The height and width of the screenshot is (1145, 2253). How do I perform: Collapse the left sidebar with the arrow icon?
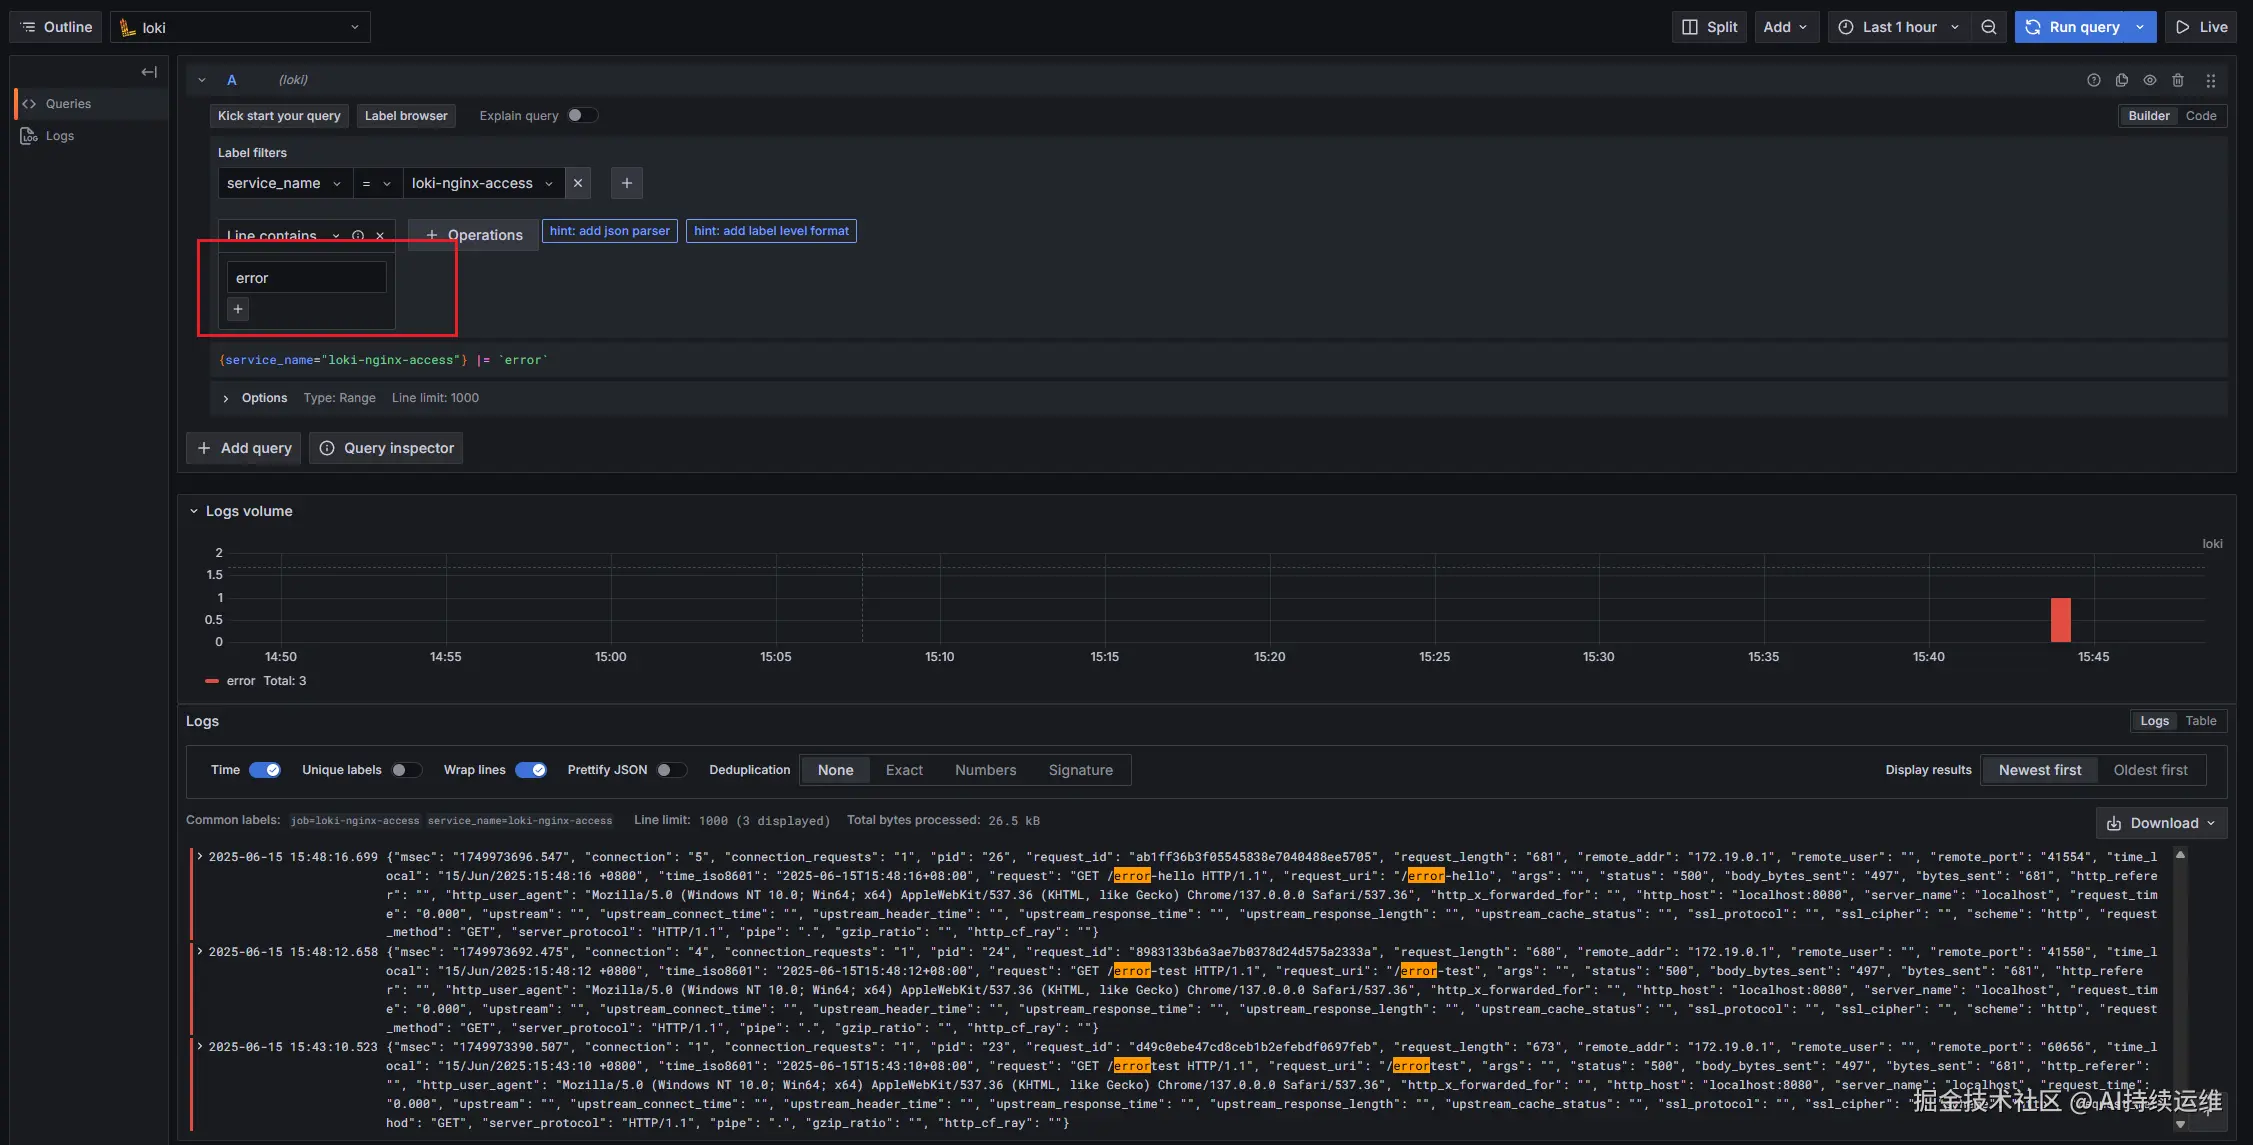(x=148, y=72)
